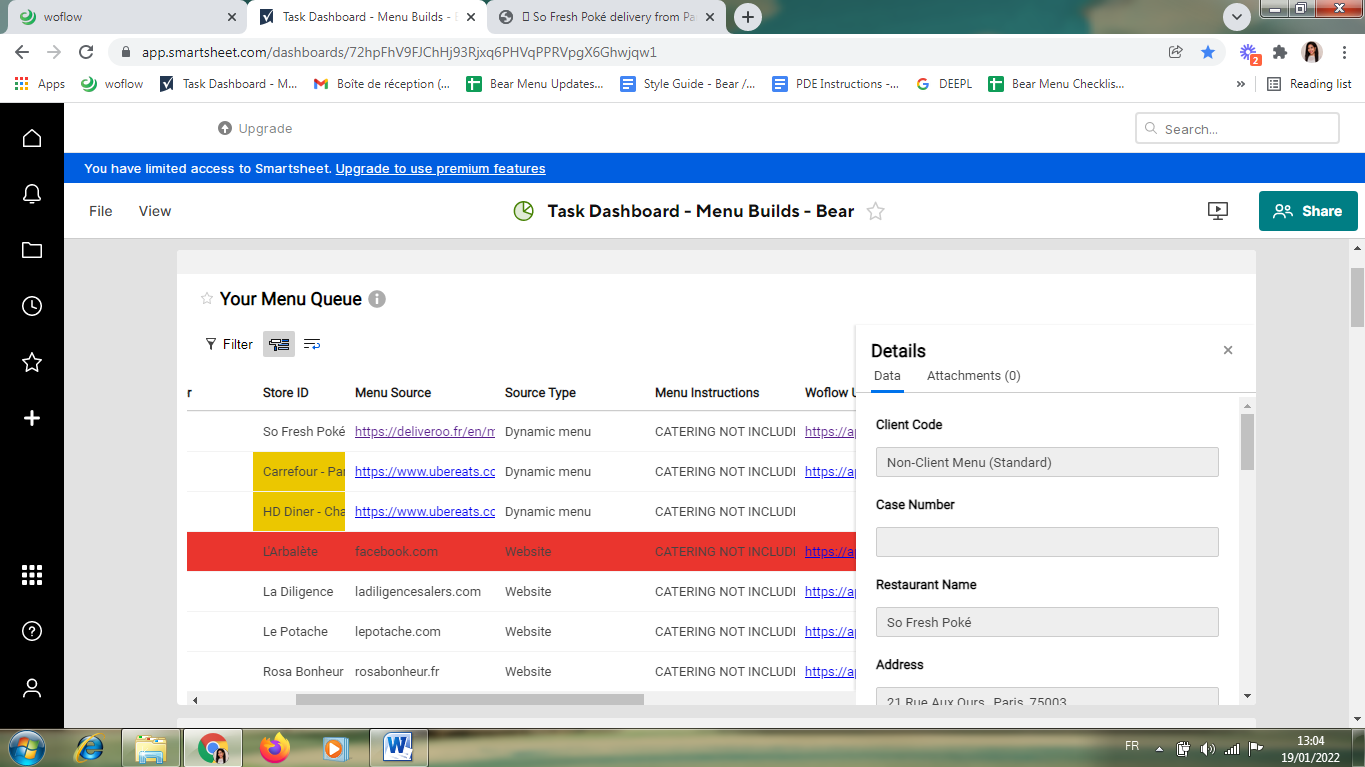Open the Filter dropdown

(229, 344)
